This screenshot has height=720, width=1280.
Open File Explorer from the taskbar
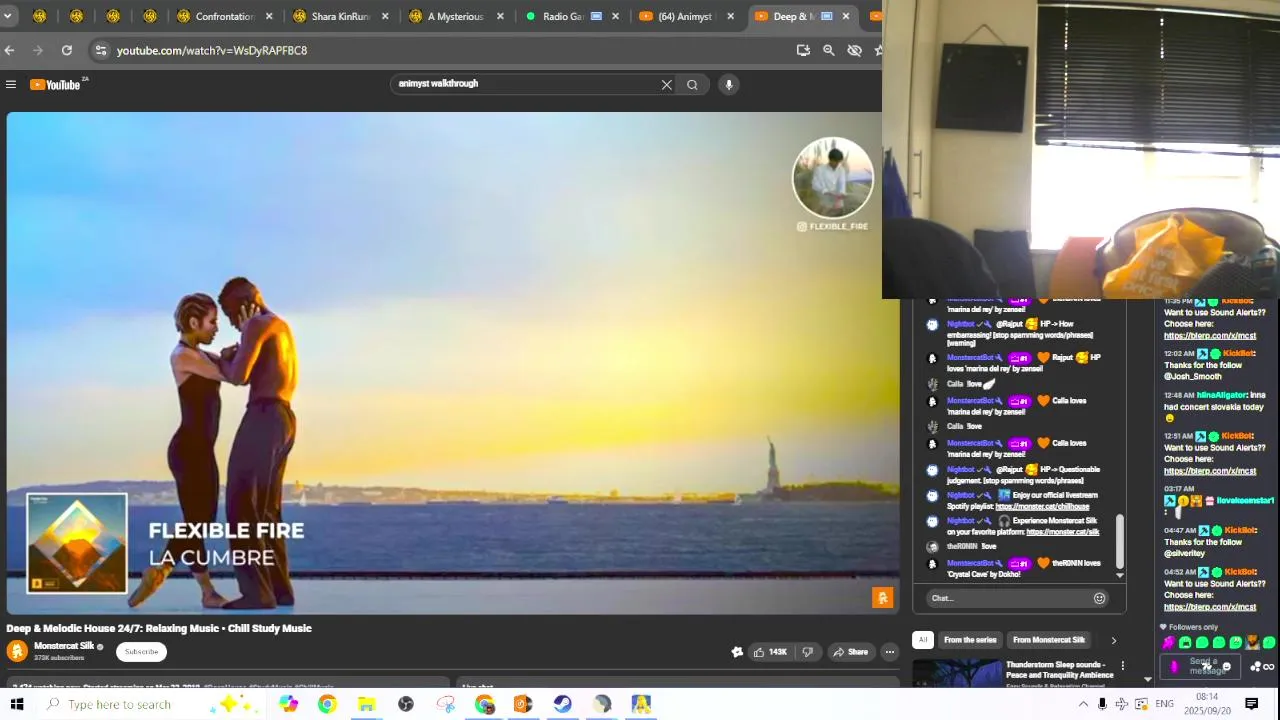[366, 704]
